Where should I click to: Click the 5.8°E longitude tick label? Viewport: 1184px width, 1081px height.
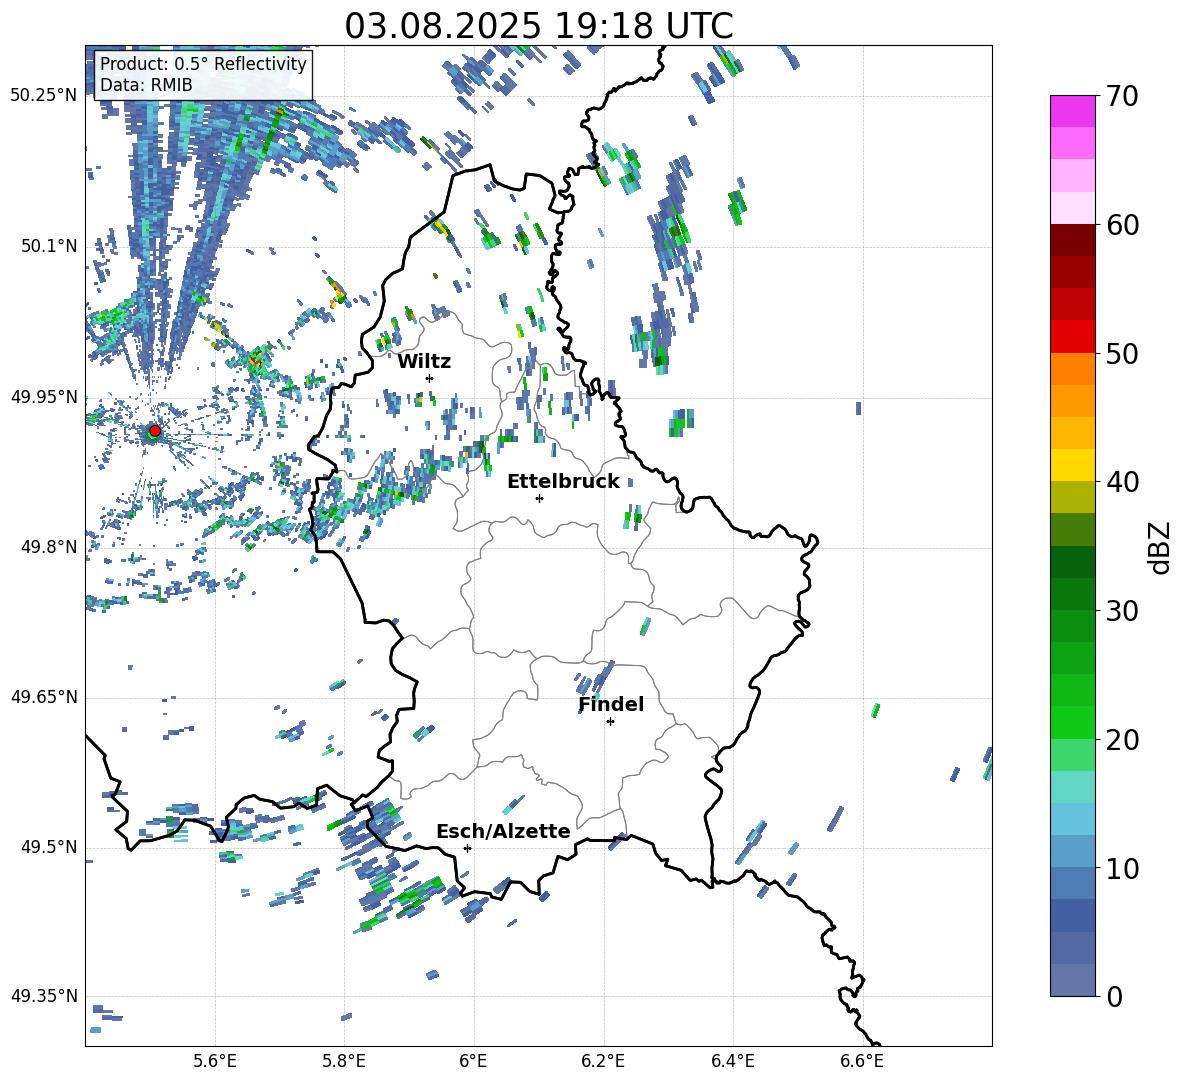(x=344, y=1061)
